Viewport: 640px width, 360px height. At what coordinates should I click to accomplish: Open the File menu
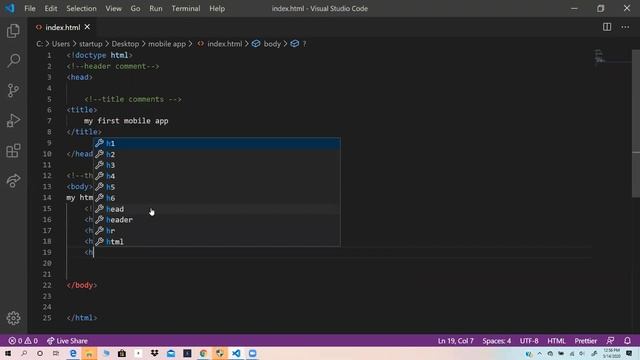coord(30,8)
